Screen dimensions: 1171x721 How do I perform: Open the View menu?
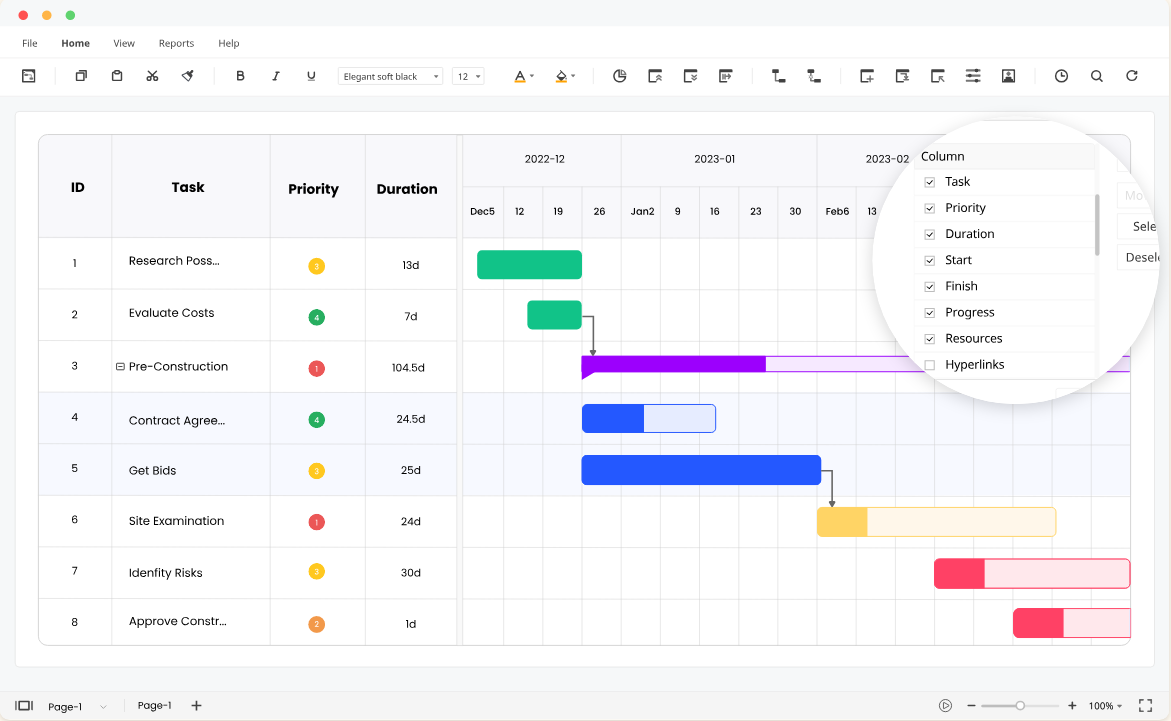[x=124, y=43]
